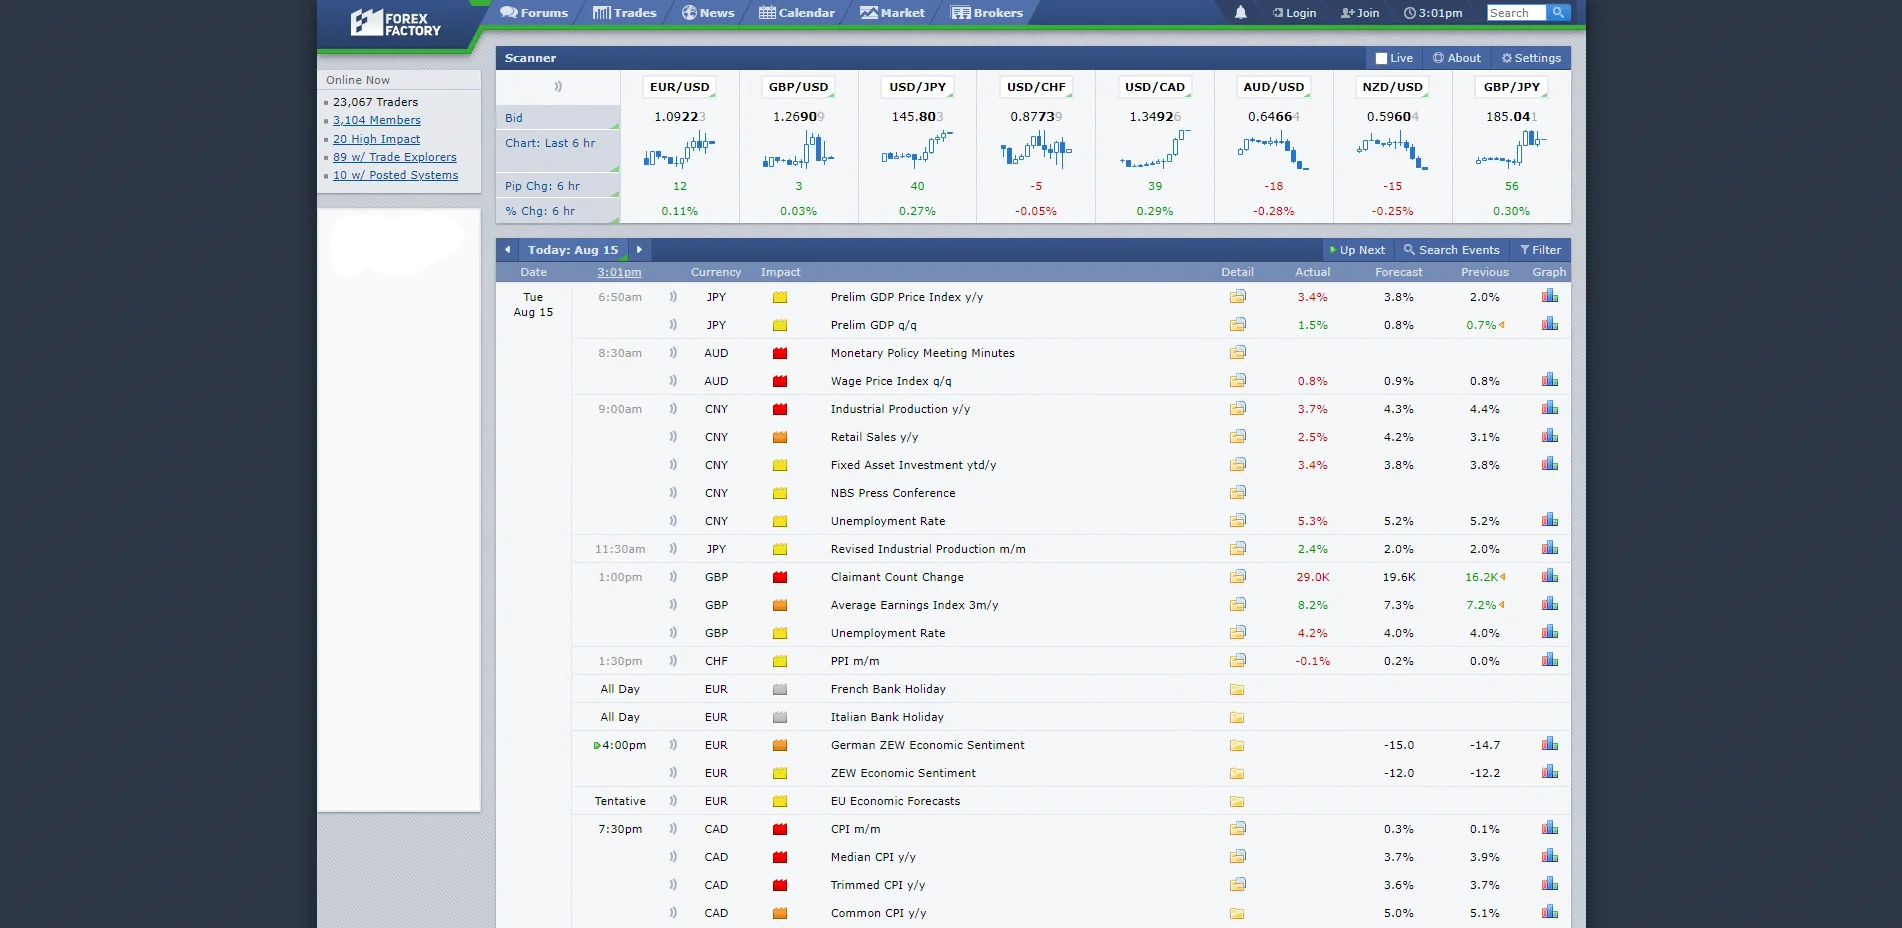Open detail folder for Claimant Count Change
The height and width of the screenshot is (928, 1902).
pyautogui.click(x=1237, y=577)
